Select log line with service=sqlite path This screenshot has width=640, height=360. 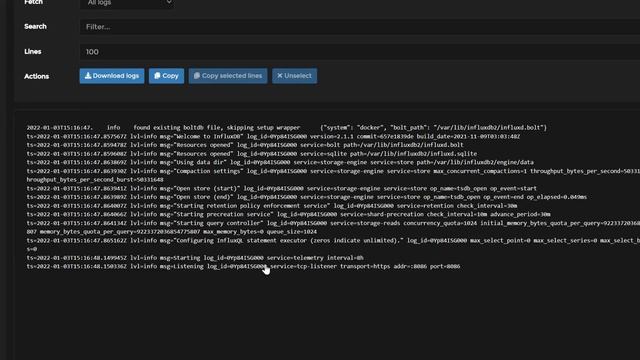252,154
